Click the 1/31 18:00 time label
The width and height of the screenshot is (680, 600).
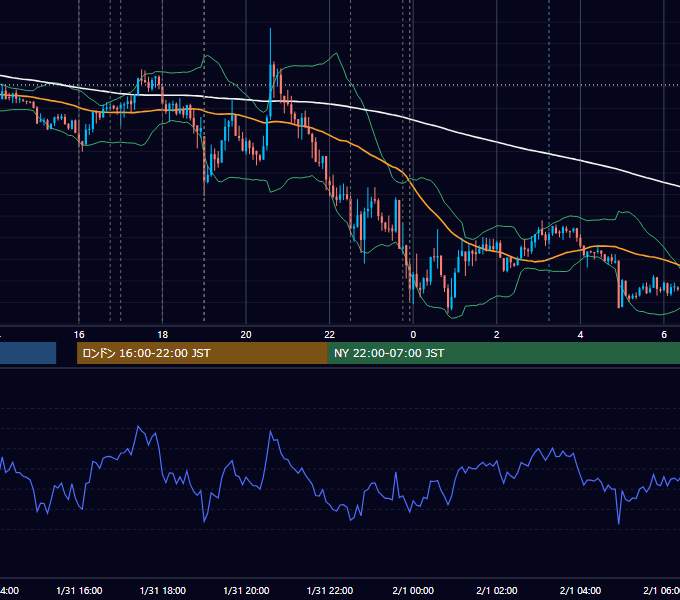click(x=163, y=590)
